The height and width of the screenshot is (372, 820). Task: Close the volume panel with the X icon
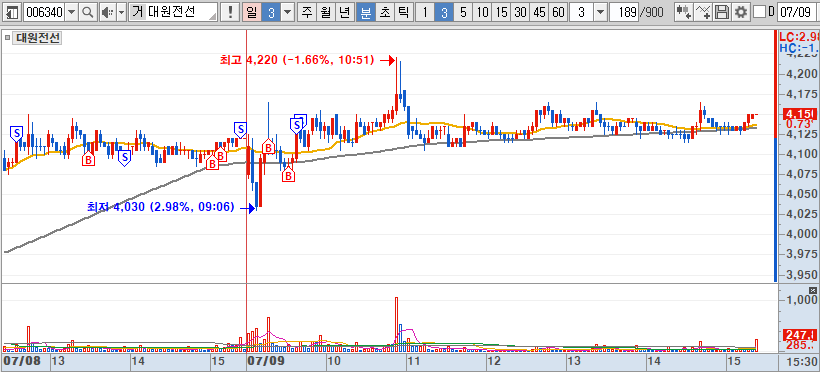812,290
